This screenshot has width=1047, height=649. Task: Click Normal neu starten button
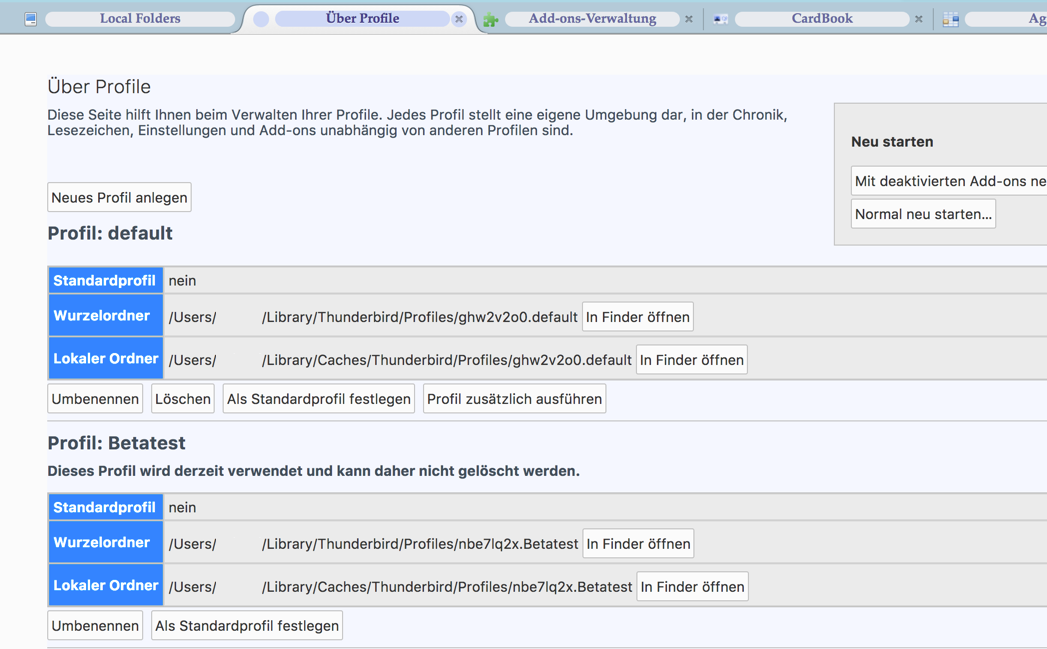923,214
